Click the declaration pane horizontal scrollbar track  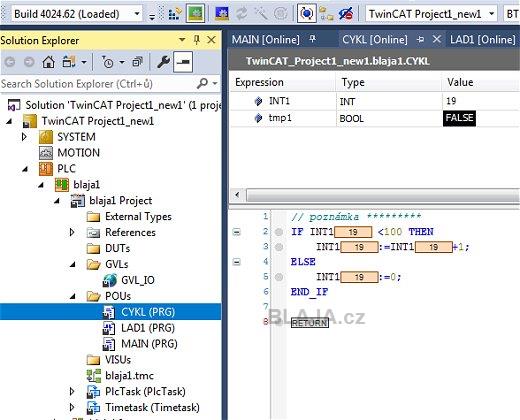click(x=383, y=195)
